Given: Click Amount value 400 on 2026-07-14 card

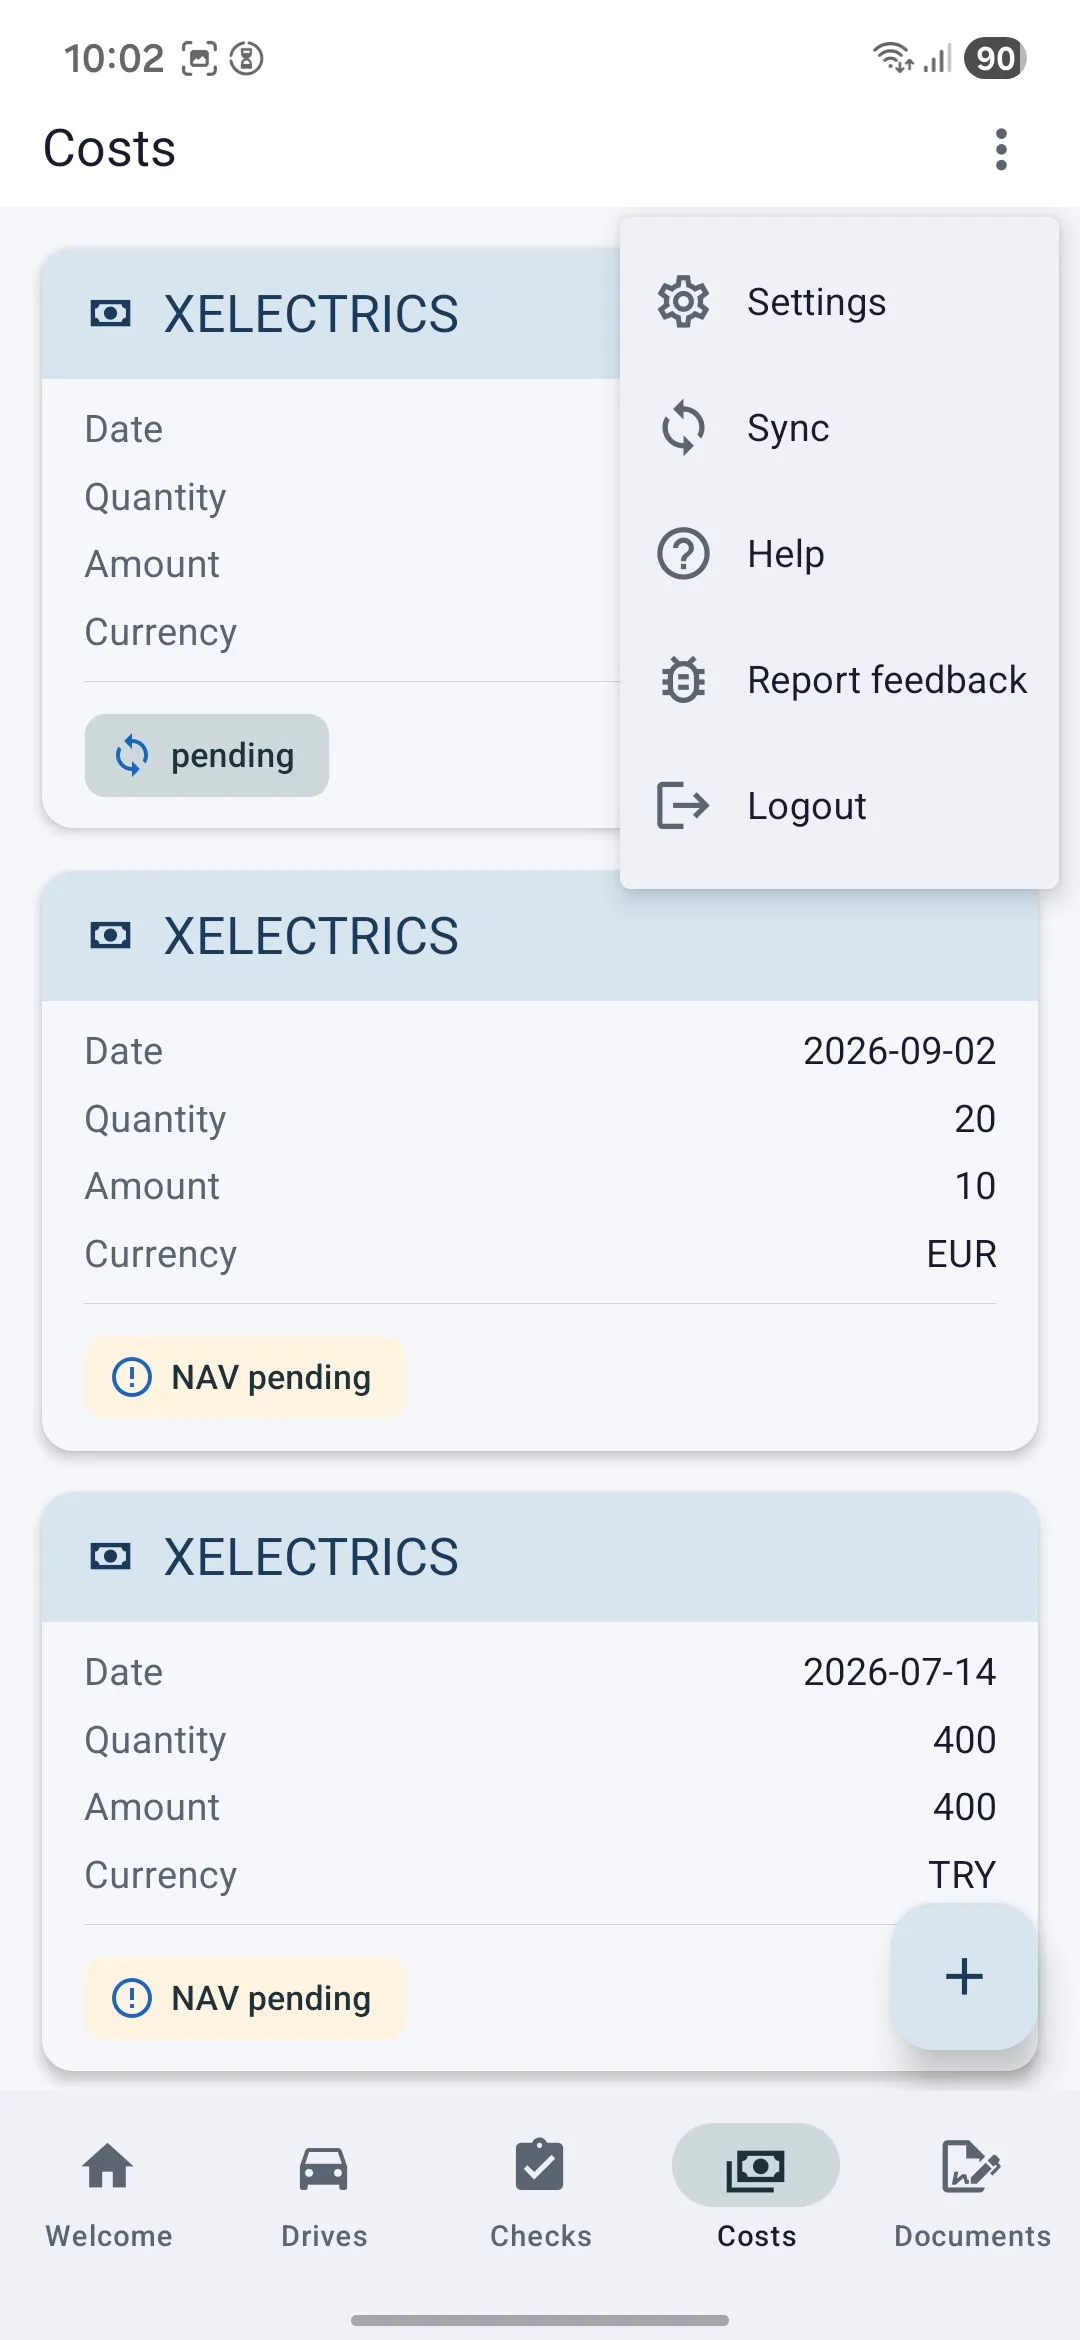Looking at the screenshot, I should (x=964, y=1807).
